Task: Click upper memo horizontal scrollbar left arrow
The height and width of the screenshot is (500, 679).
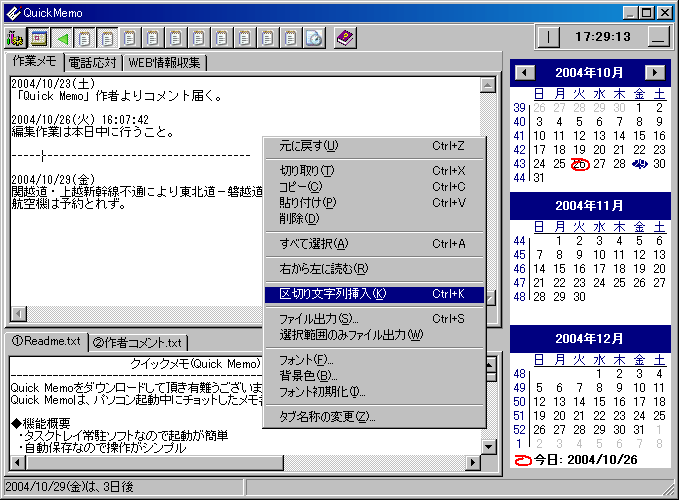Action: (x=19, y=313)
